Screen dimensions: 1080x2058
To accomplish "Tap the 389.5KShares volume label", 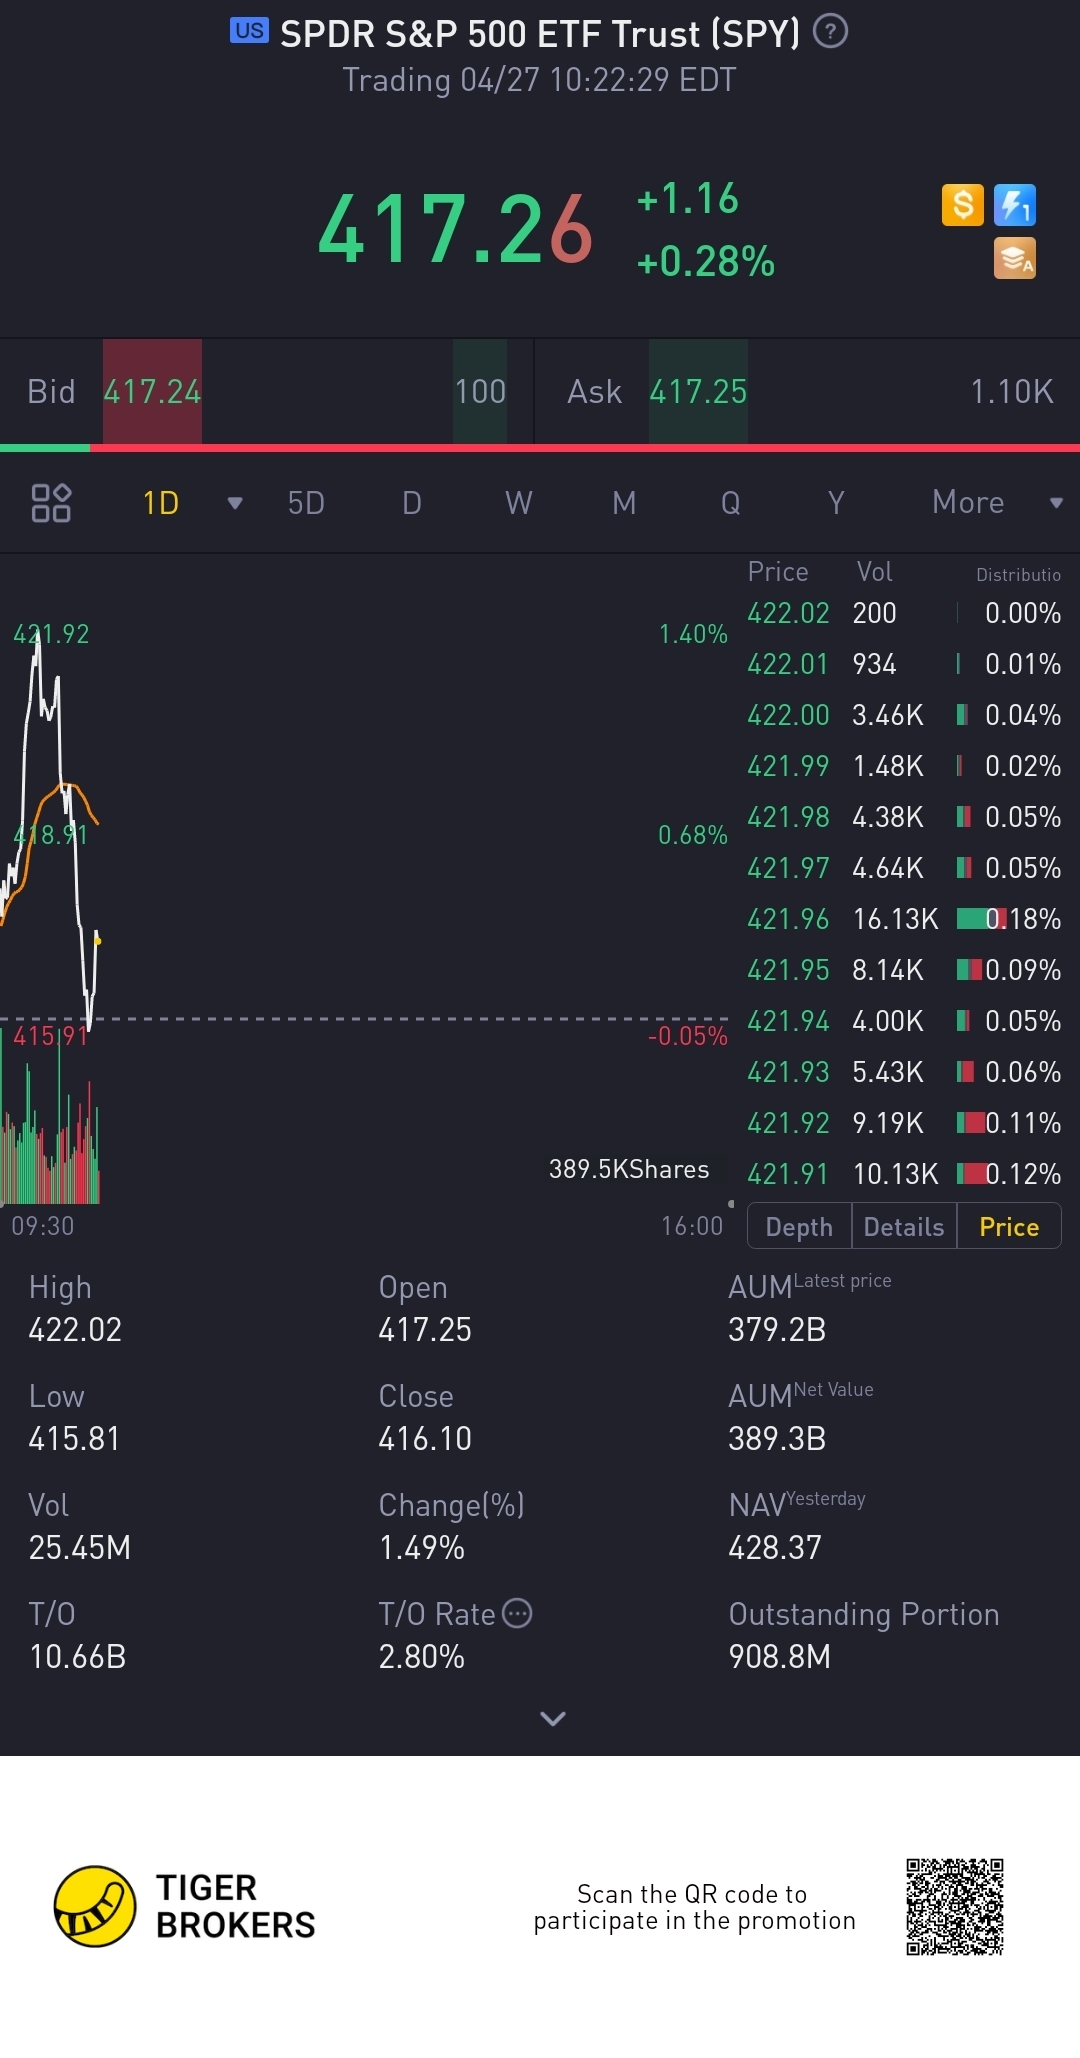I will pyautogui.click(x=629, y=1169).
